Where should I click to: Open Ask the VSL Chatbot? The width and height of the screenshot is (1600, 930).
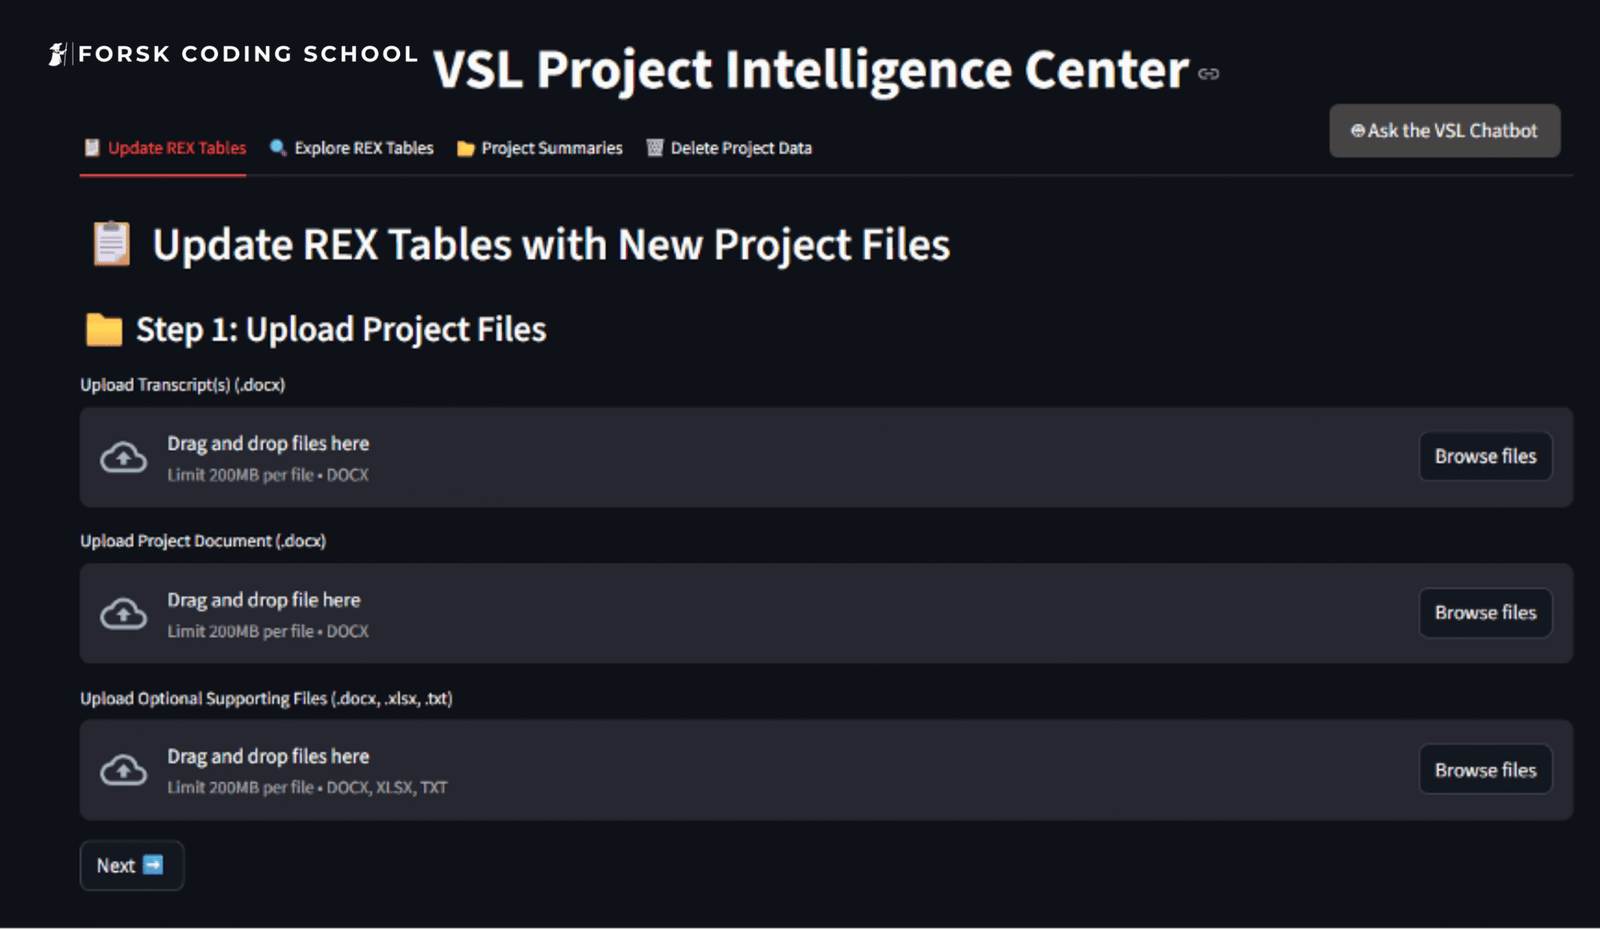pyautogui.click(x=1444, y=131)
